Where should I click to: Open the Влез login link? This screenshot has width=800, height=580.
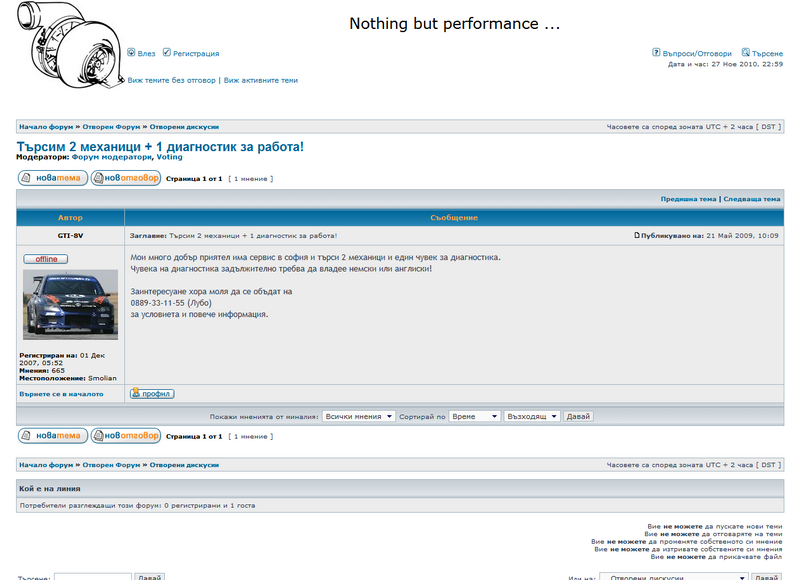pyautogui.click(x=146, y=54)
